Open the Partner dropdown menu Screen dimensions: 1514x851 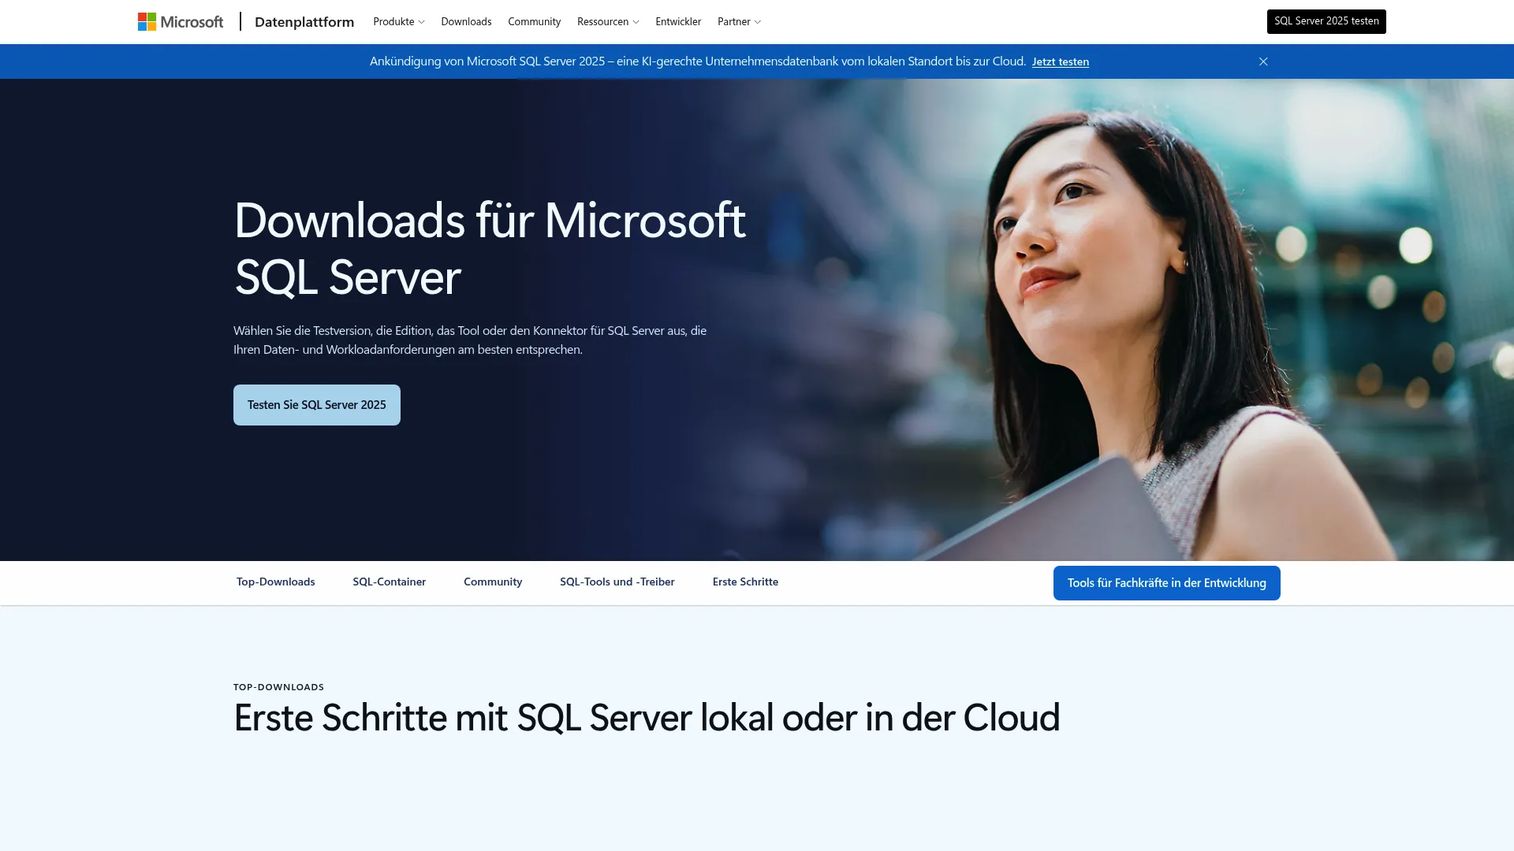[739, 22]
